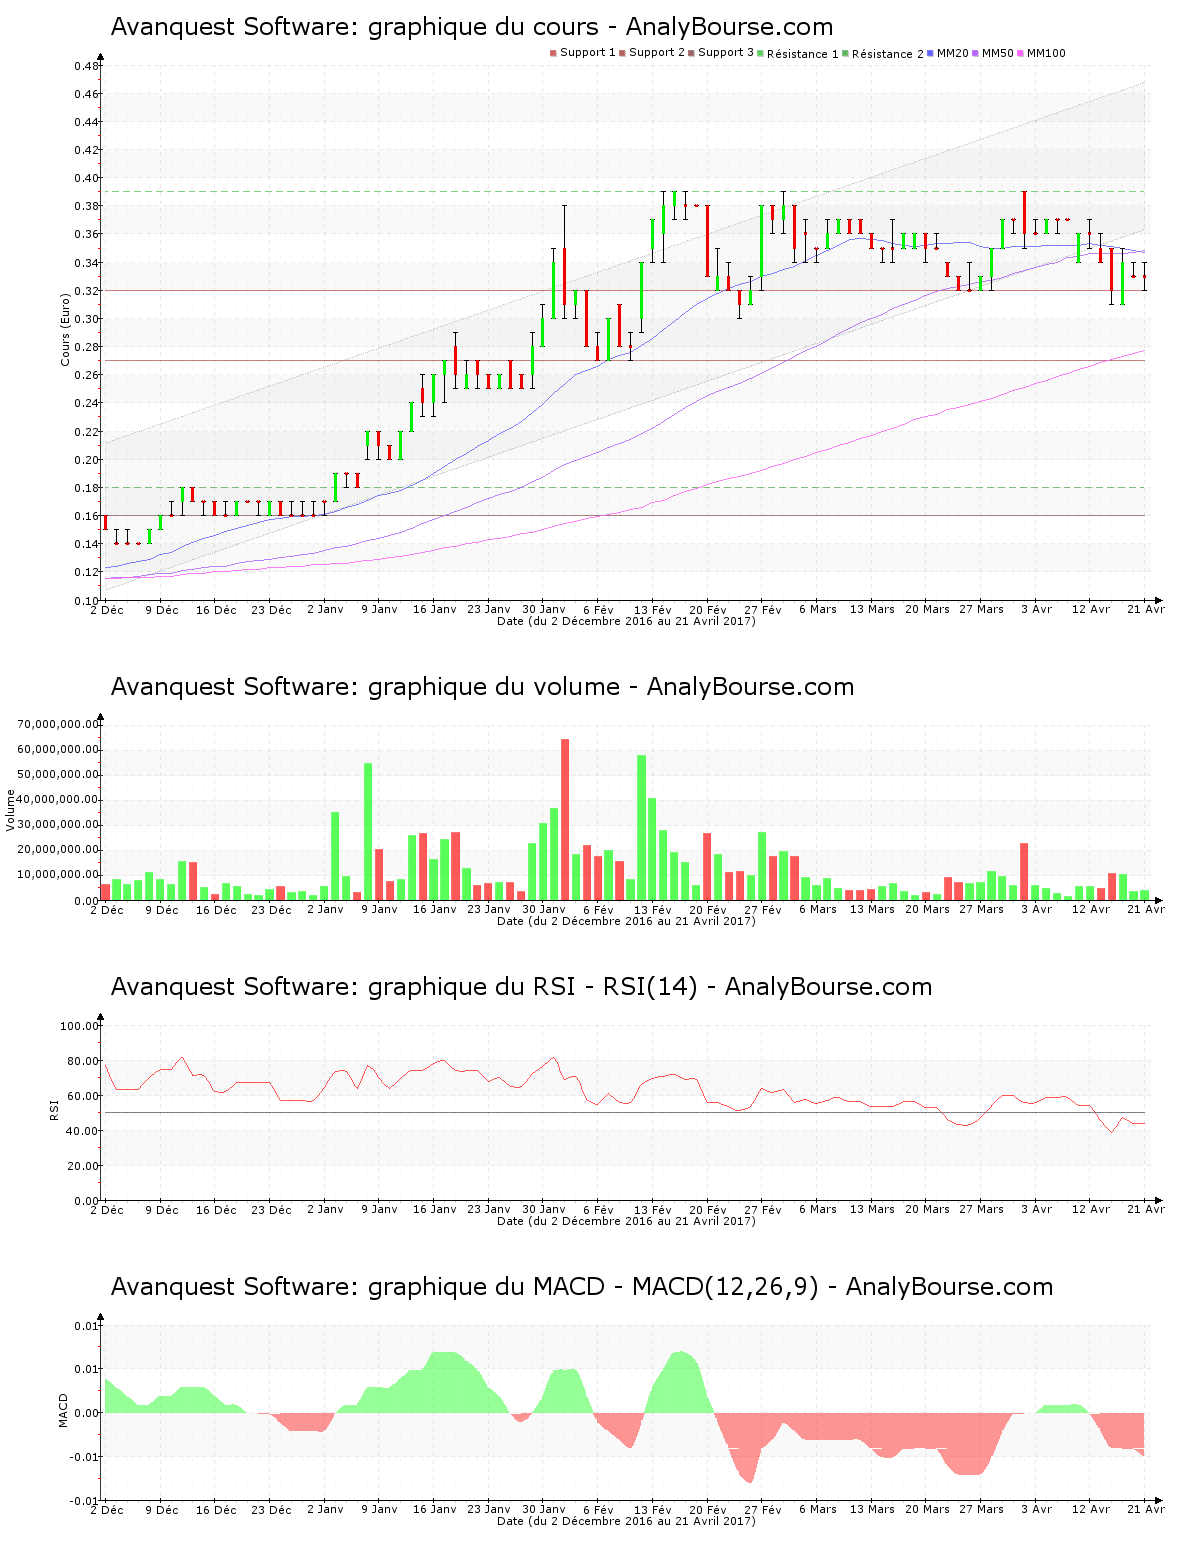Select the 'Support 2' legend label
Screen dimensions: 1200x1550
point(657,53)
